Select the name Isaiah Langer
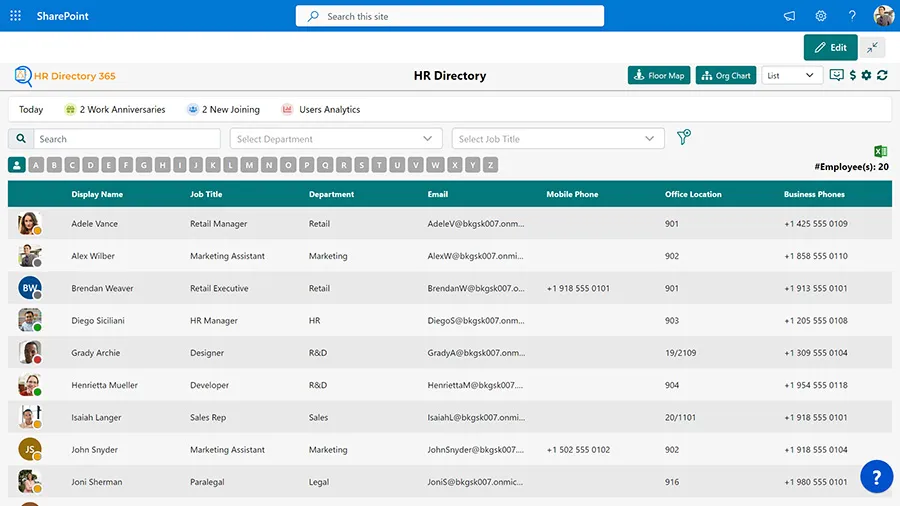This screenshot has height=506, width=900. 96,417
